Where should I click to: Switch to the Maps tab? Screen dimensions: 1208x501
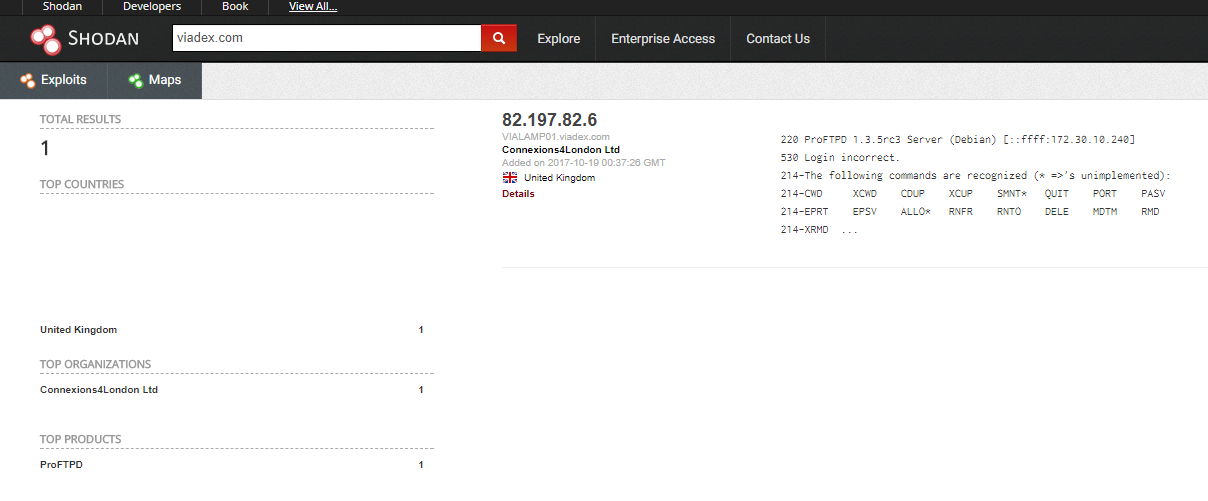[154, 80]
